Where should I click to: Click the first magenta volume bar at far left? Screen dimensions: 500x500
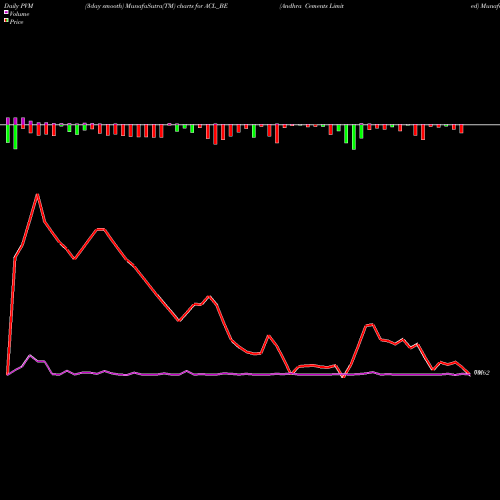tap(8, 121)
